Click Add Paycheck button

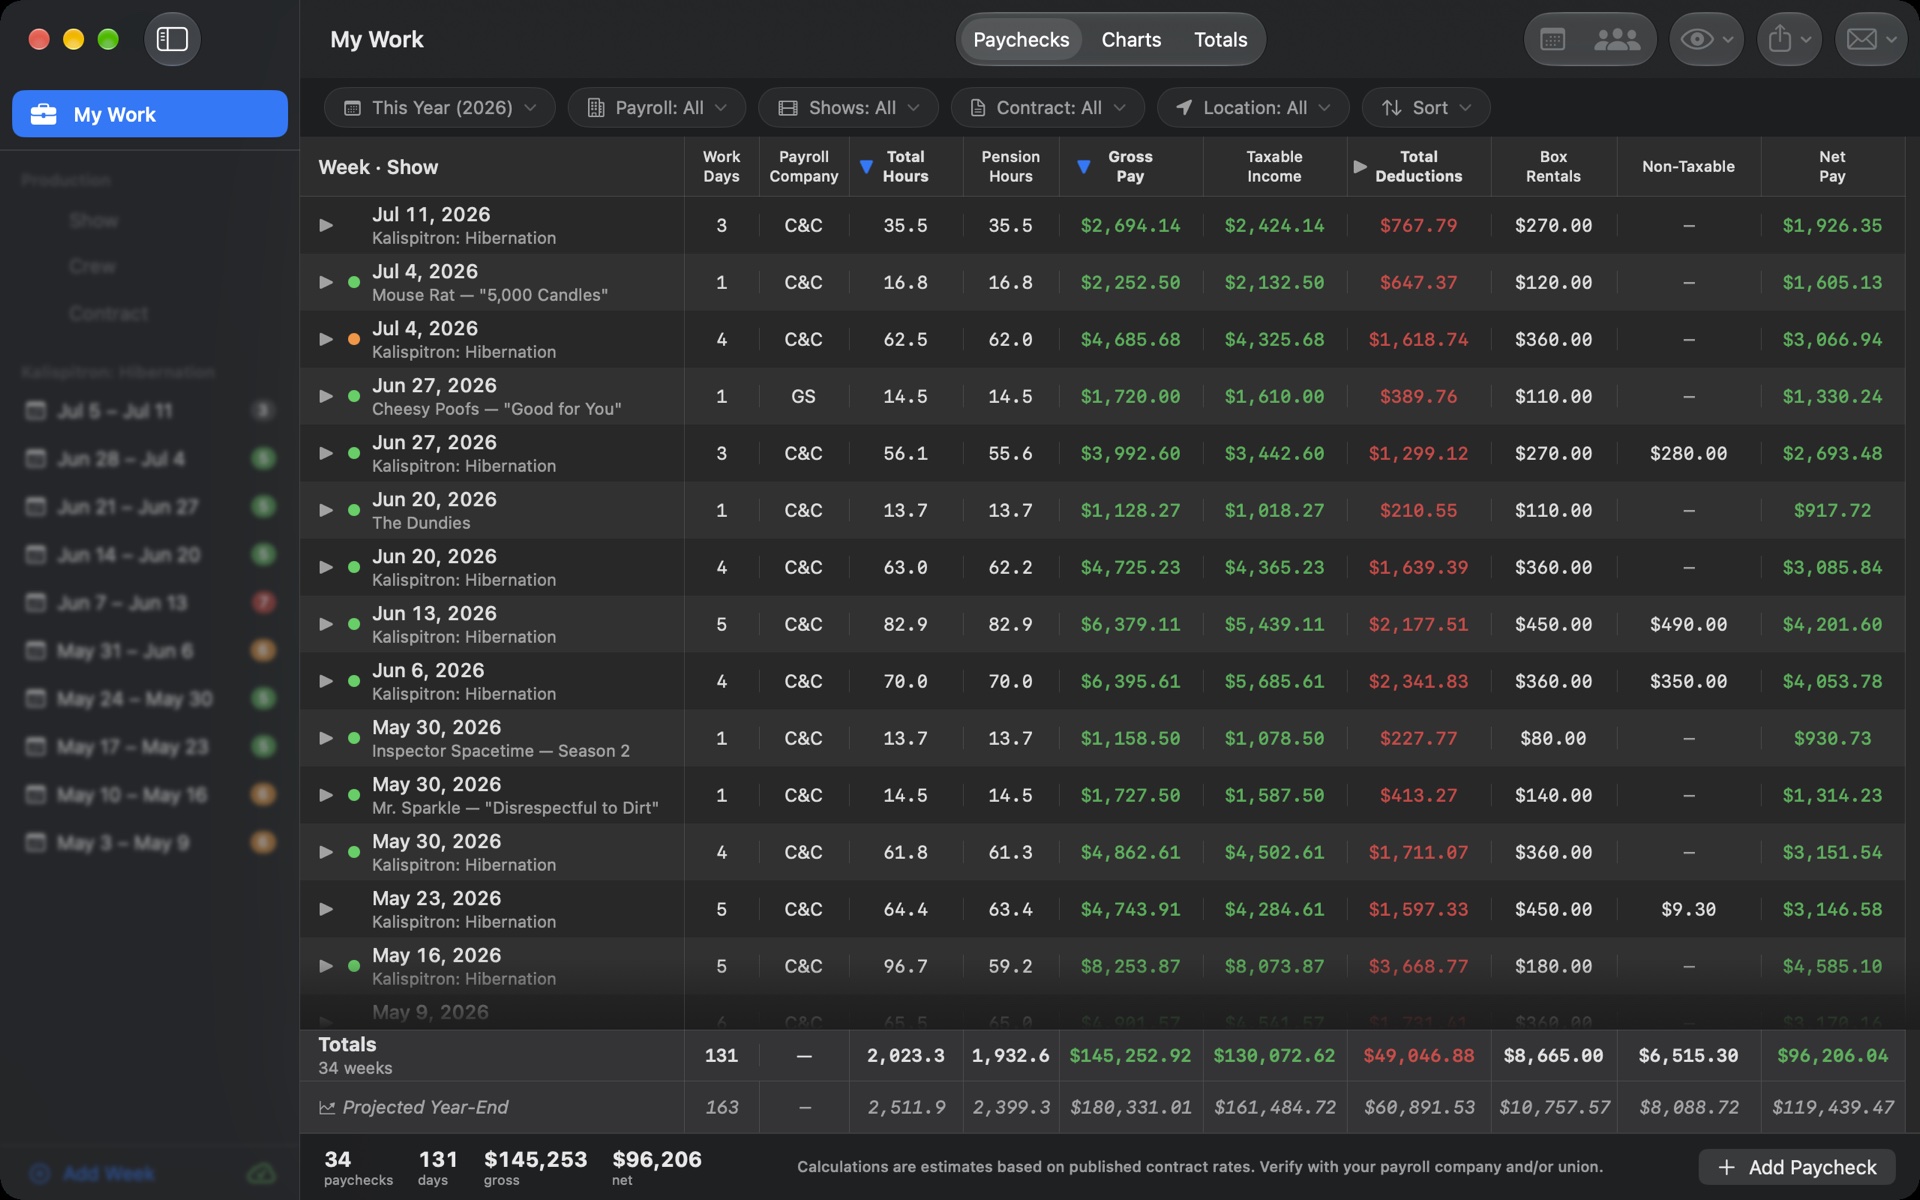coord(1797,1167)
